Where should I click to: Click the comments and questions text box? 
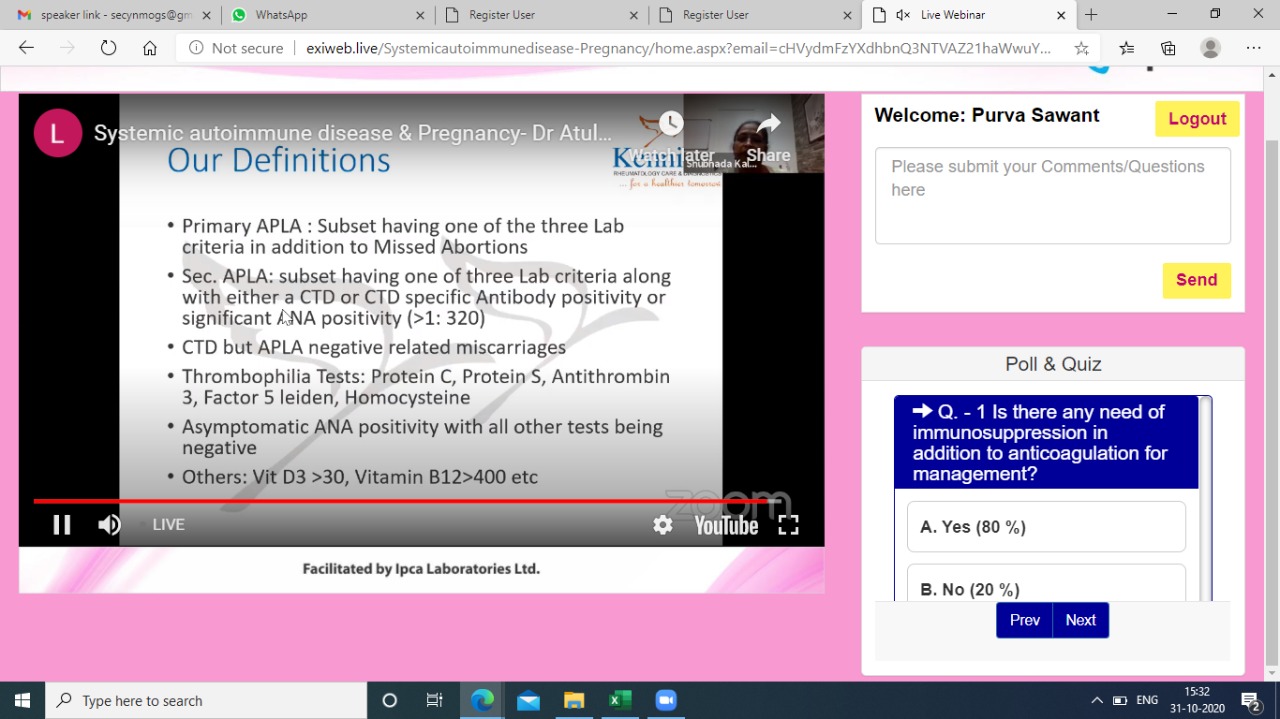[x=1052, y=196]
